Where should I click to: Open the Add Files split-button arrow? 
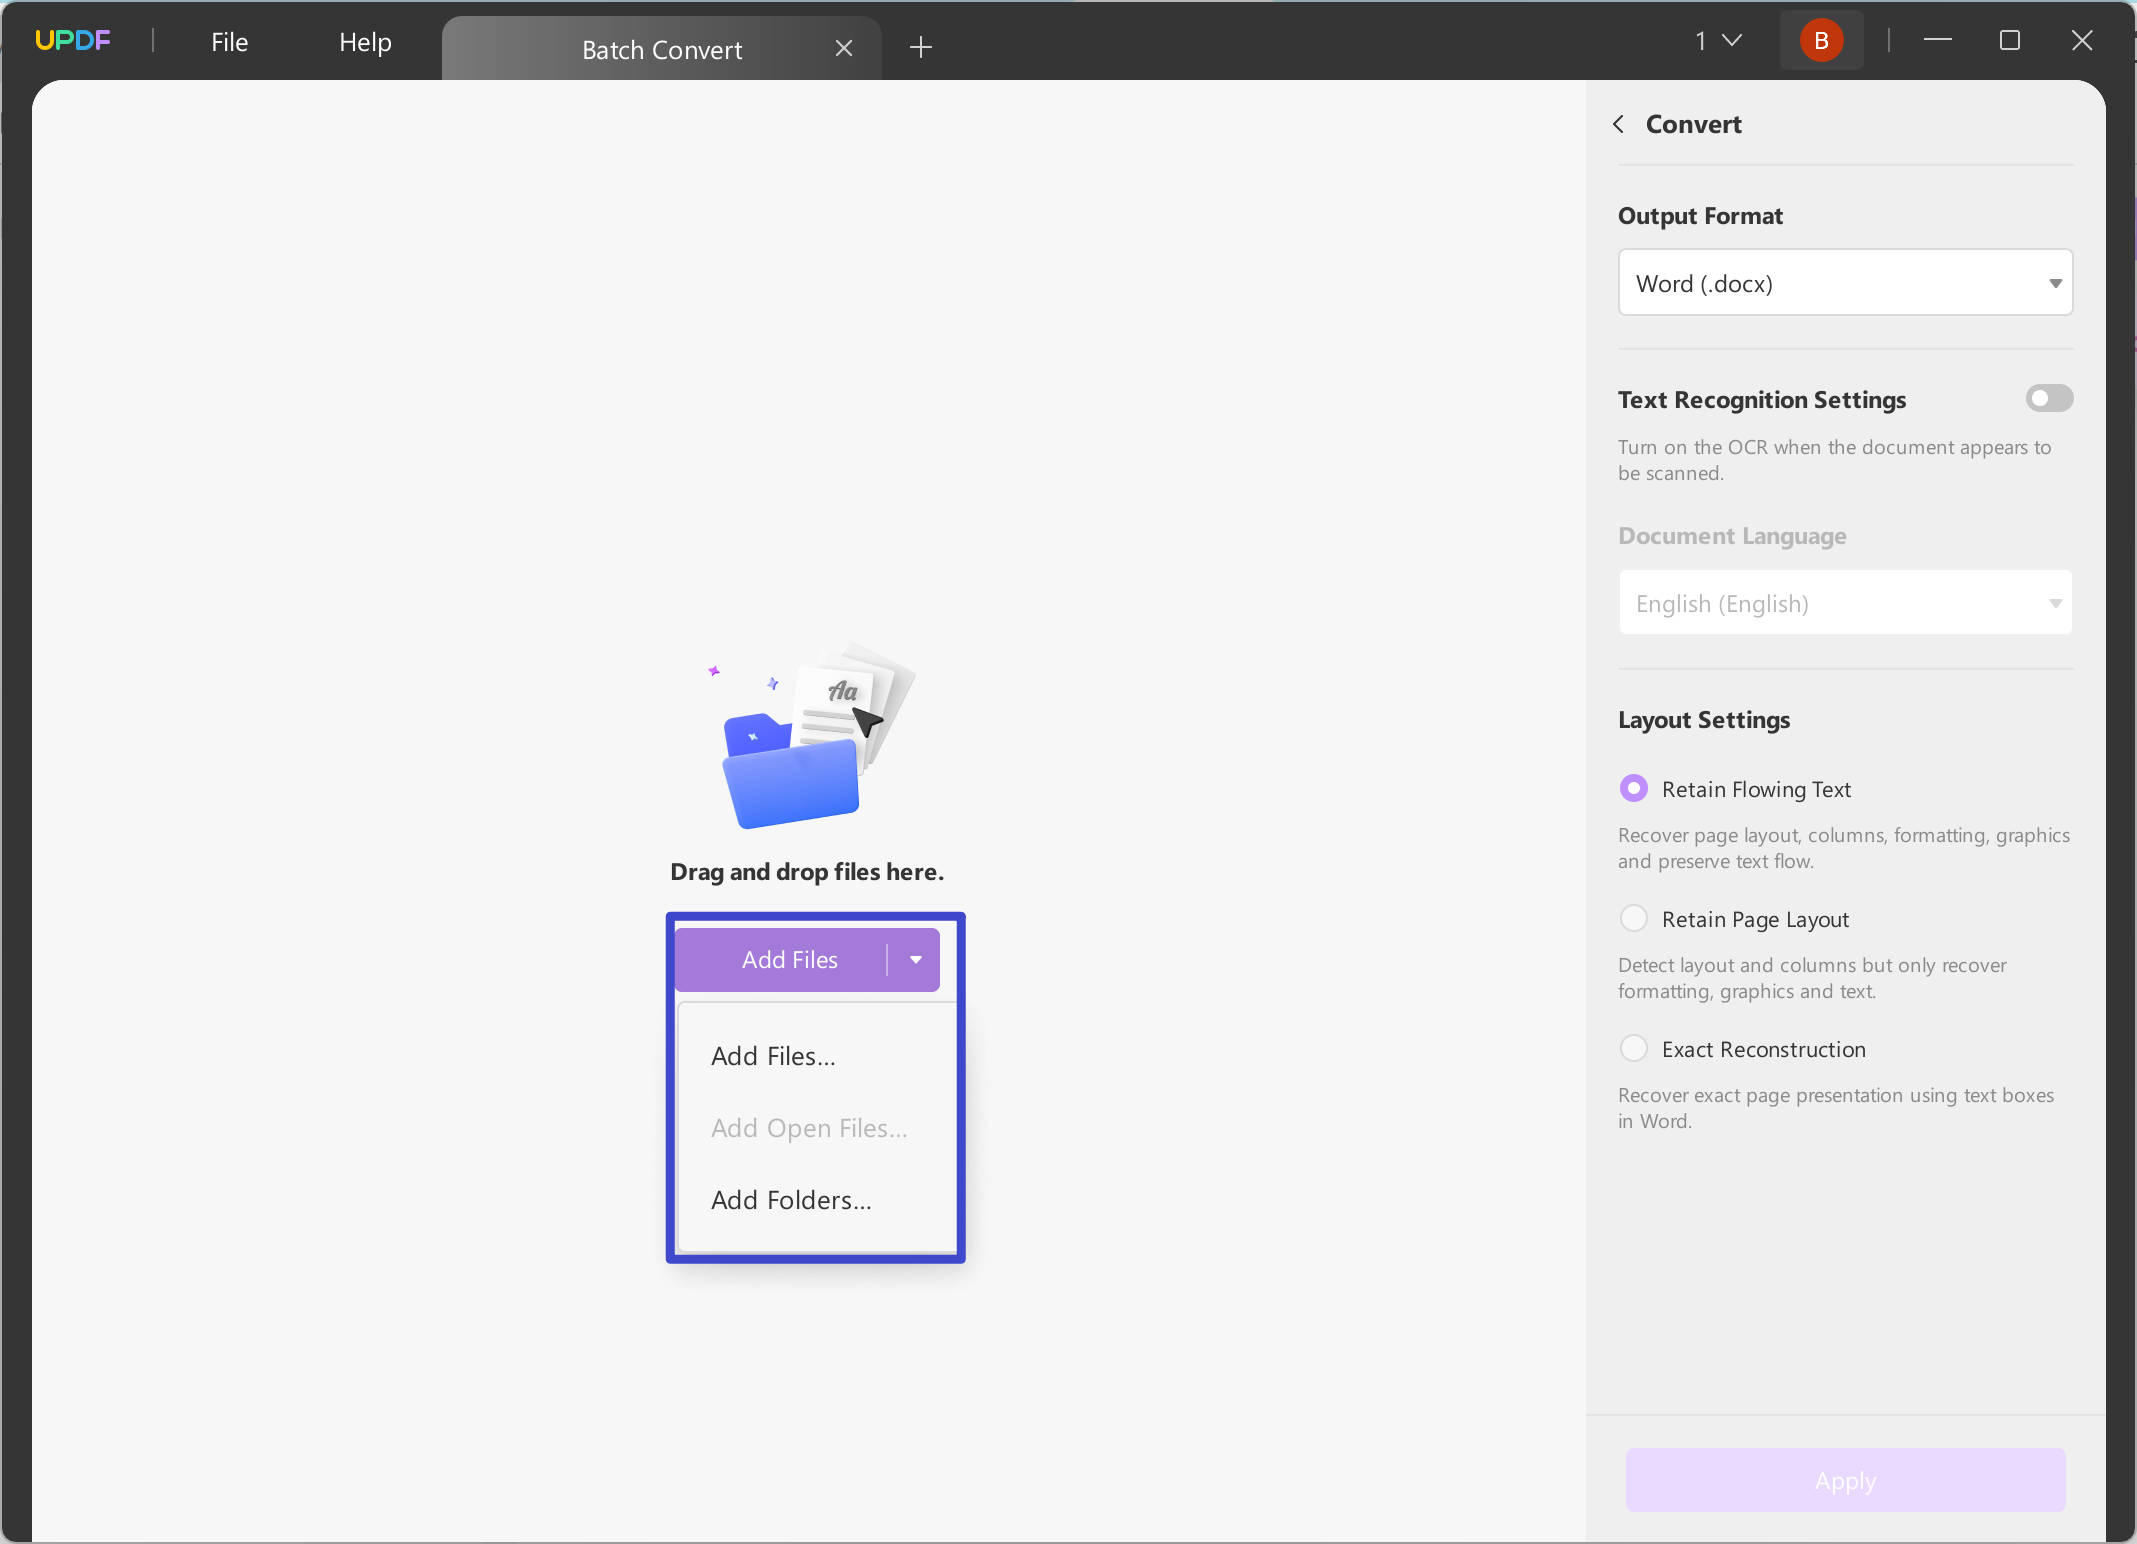click(x=913, y=959)
